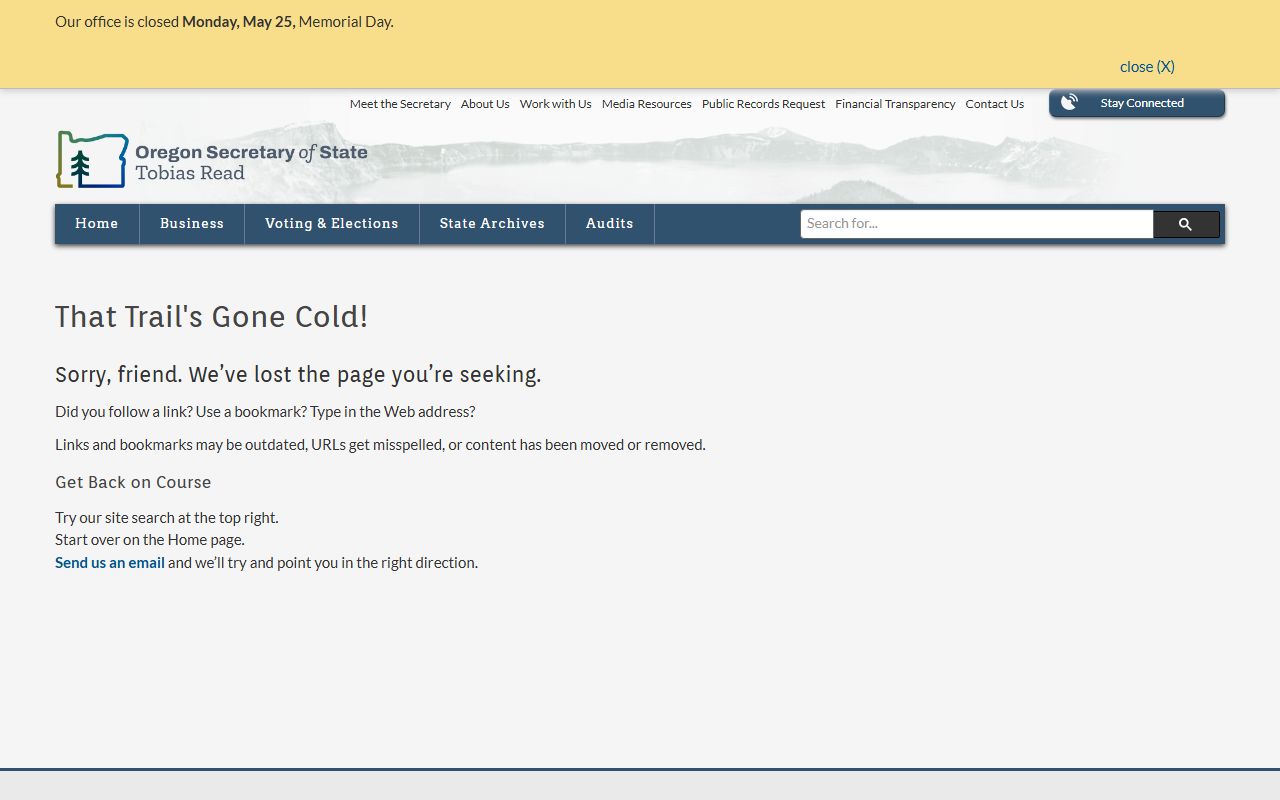Visit Work with Us page
1280x800 pixels.
(x=556, y=104)
